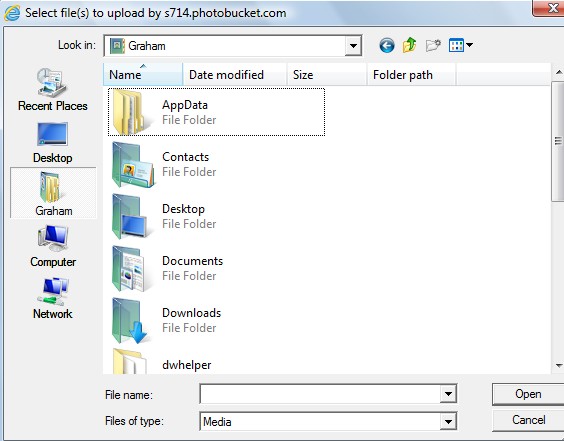The width and height of the screenshot is (564, 441).
Task: Click inside the File name field
Action: coord(320,394)
